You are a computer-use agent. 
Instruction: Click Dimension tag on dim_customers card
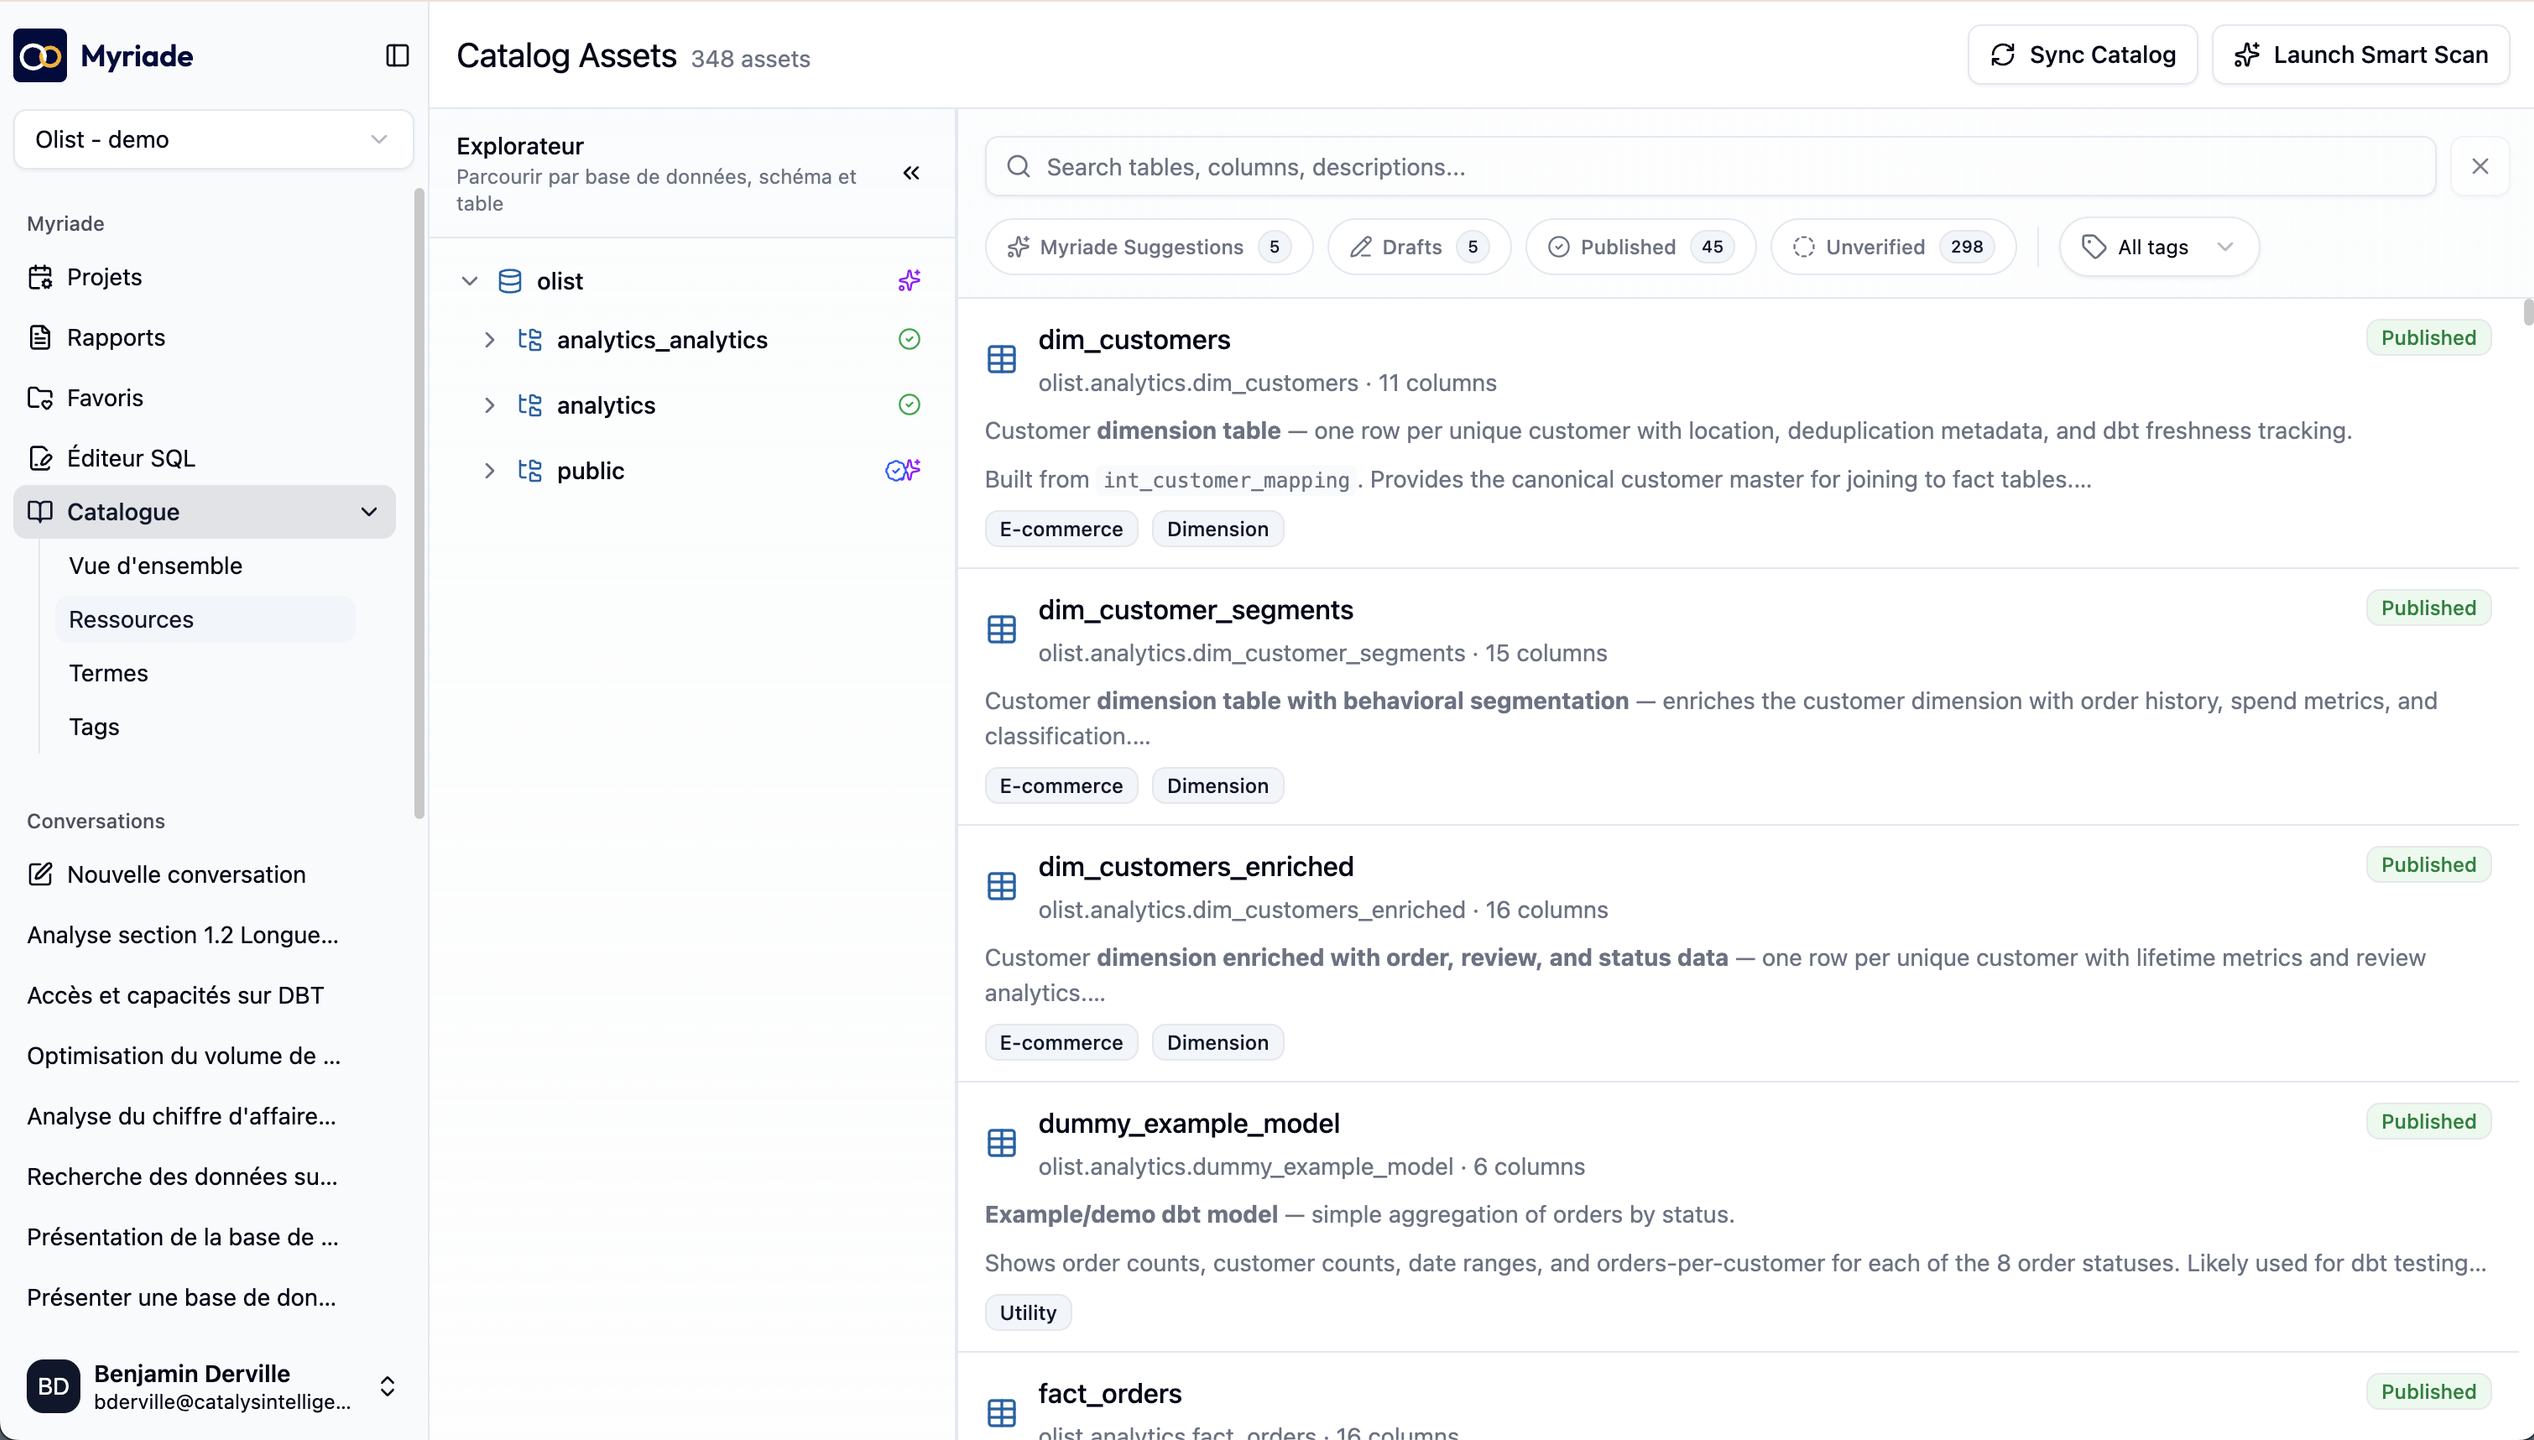point(1217,529)
